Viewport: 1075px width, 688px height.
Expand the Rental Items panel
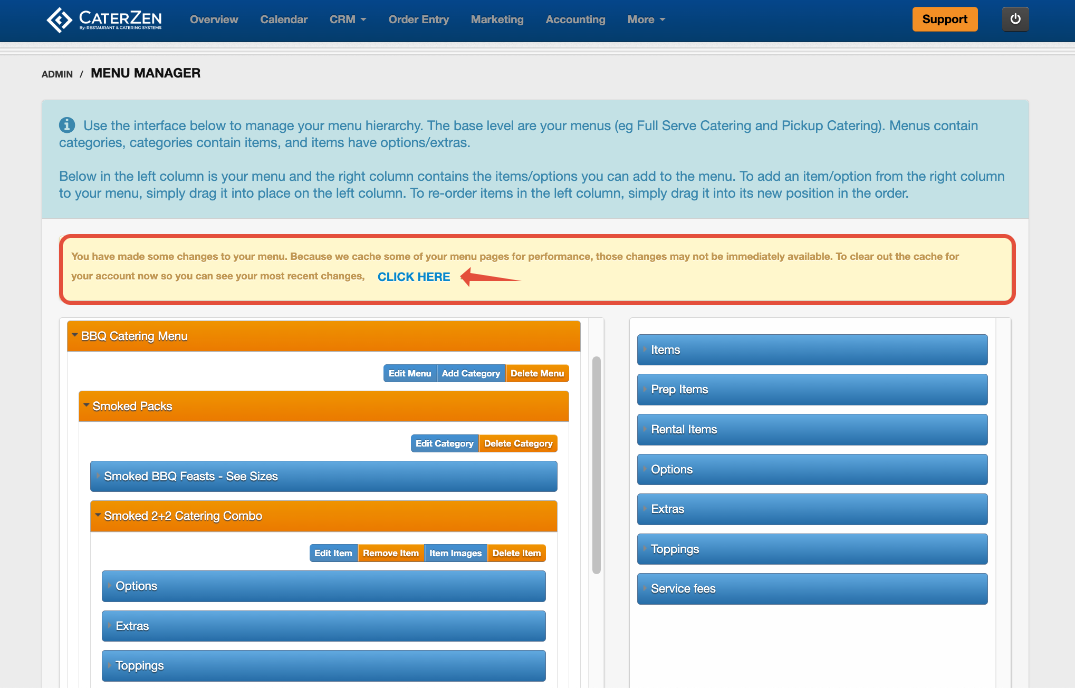click(x=812, y=429)
